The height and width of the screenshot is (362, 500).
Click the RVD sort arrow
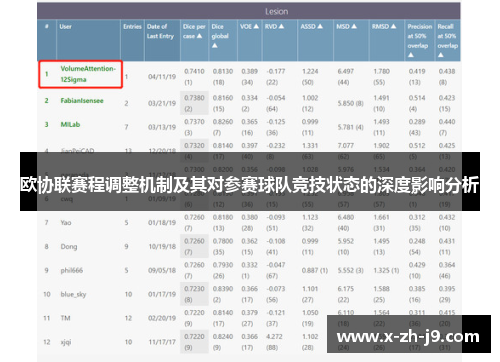(281, 26)
